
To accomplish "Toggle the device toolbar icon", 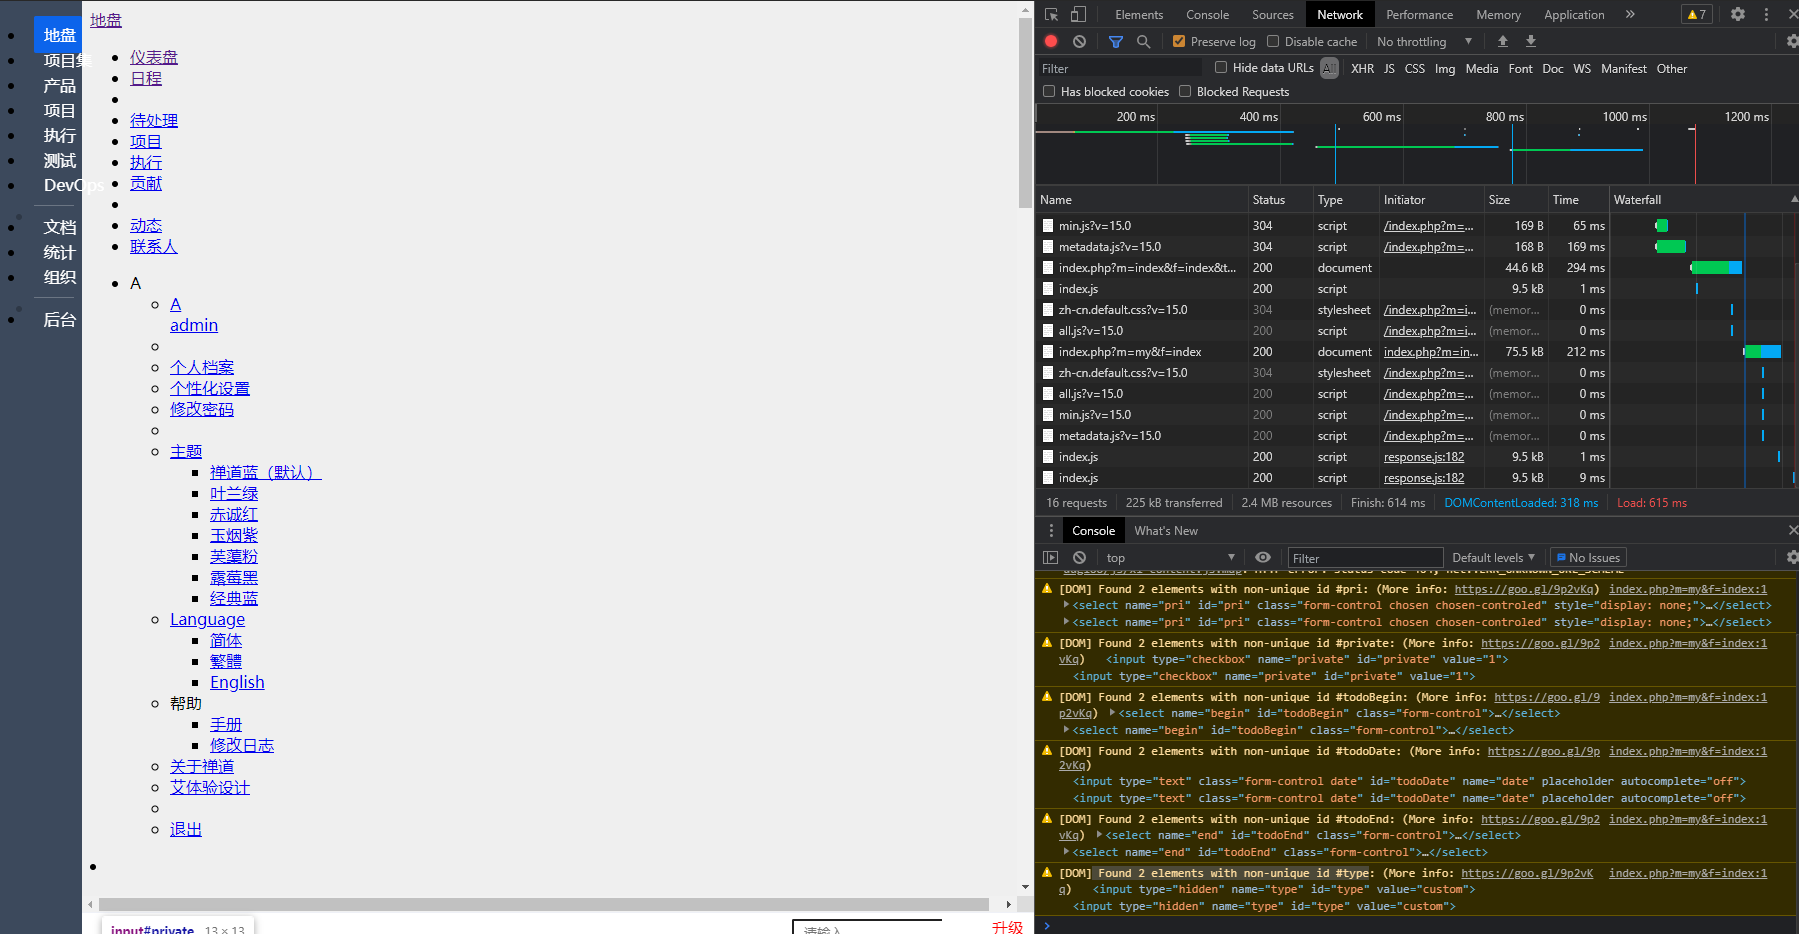I will [x=1078, y=14].
